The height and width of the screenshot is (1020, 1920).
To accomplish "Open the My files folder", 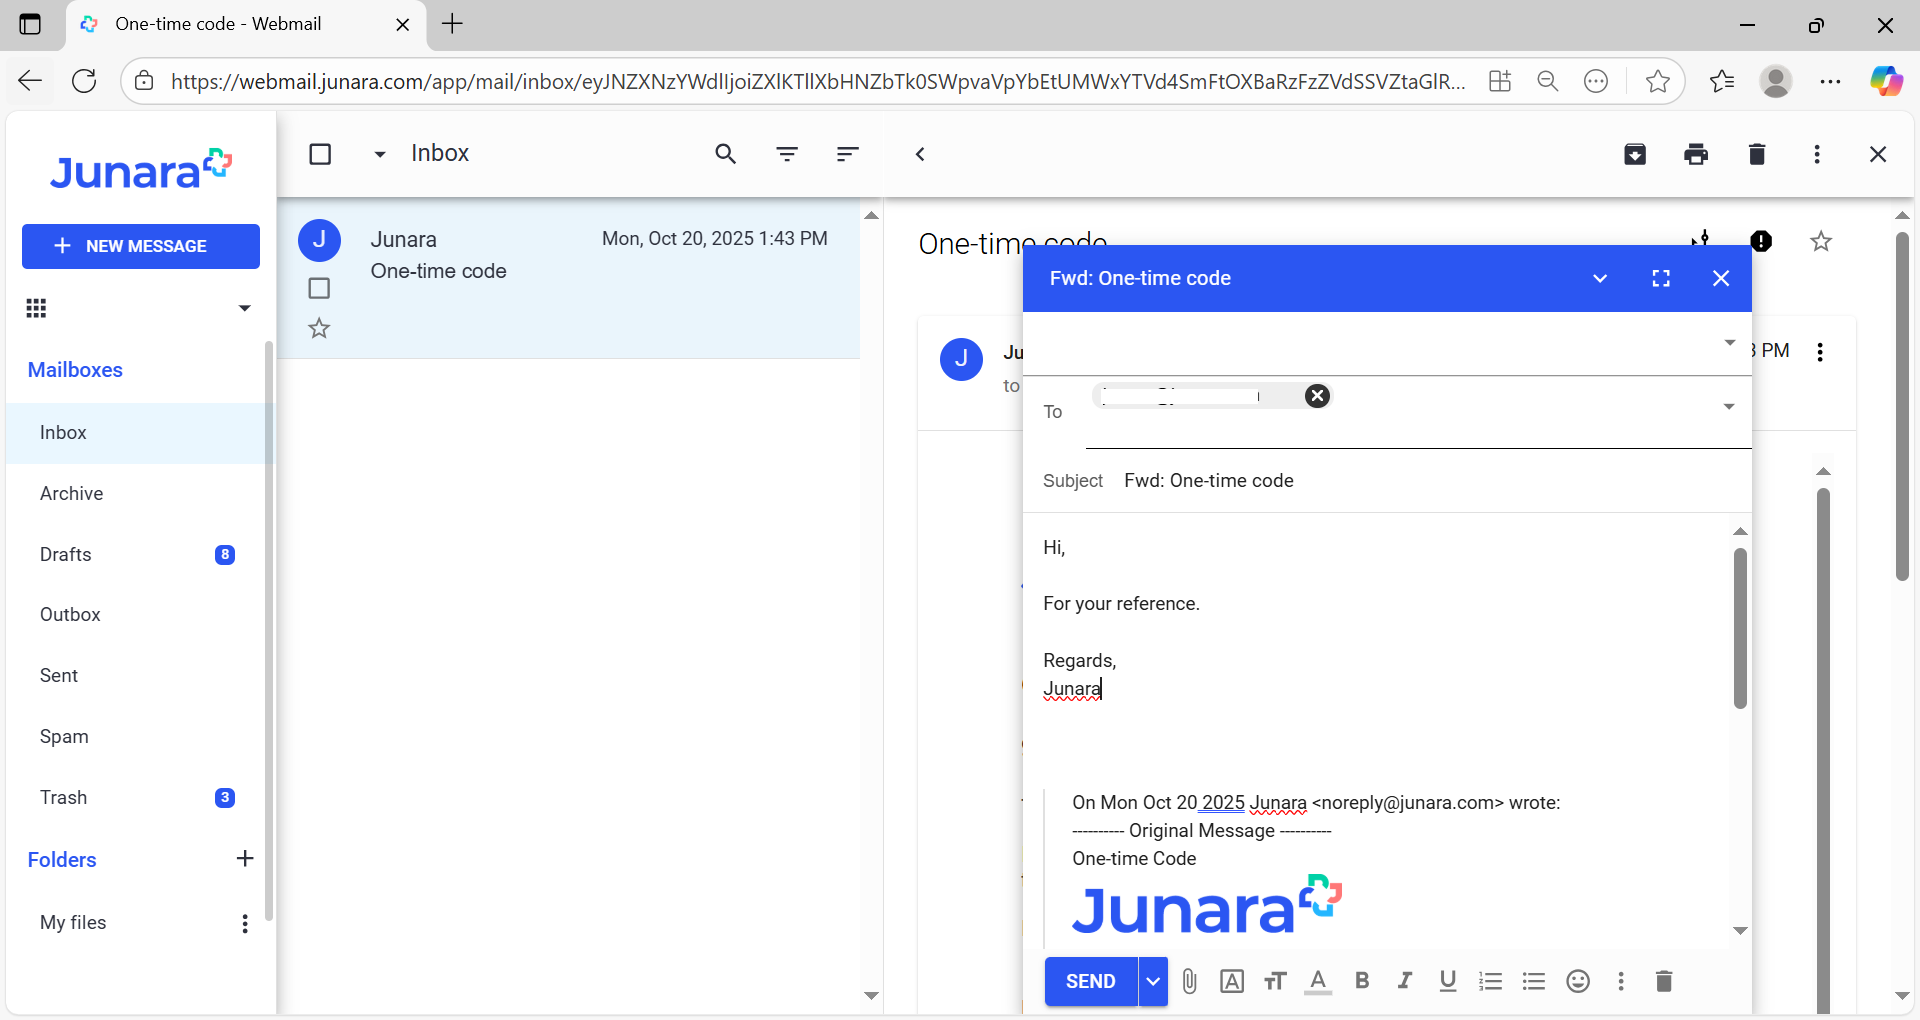I will [73, 923].
